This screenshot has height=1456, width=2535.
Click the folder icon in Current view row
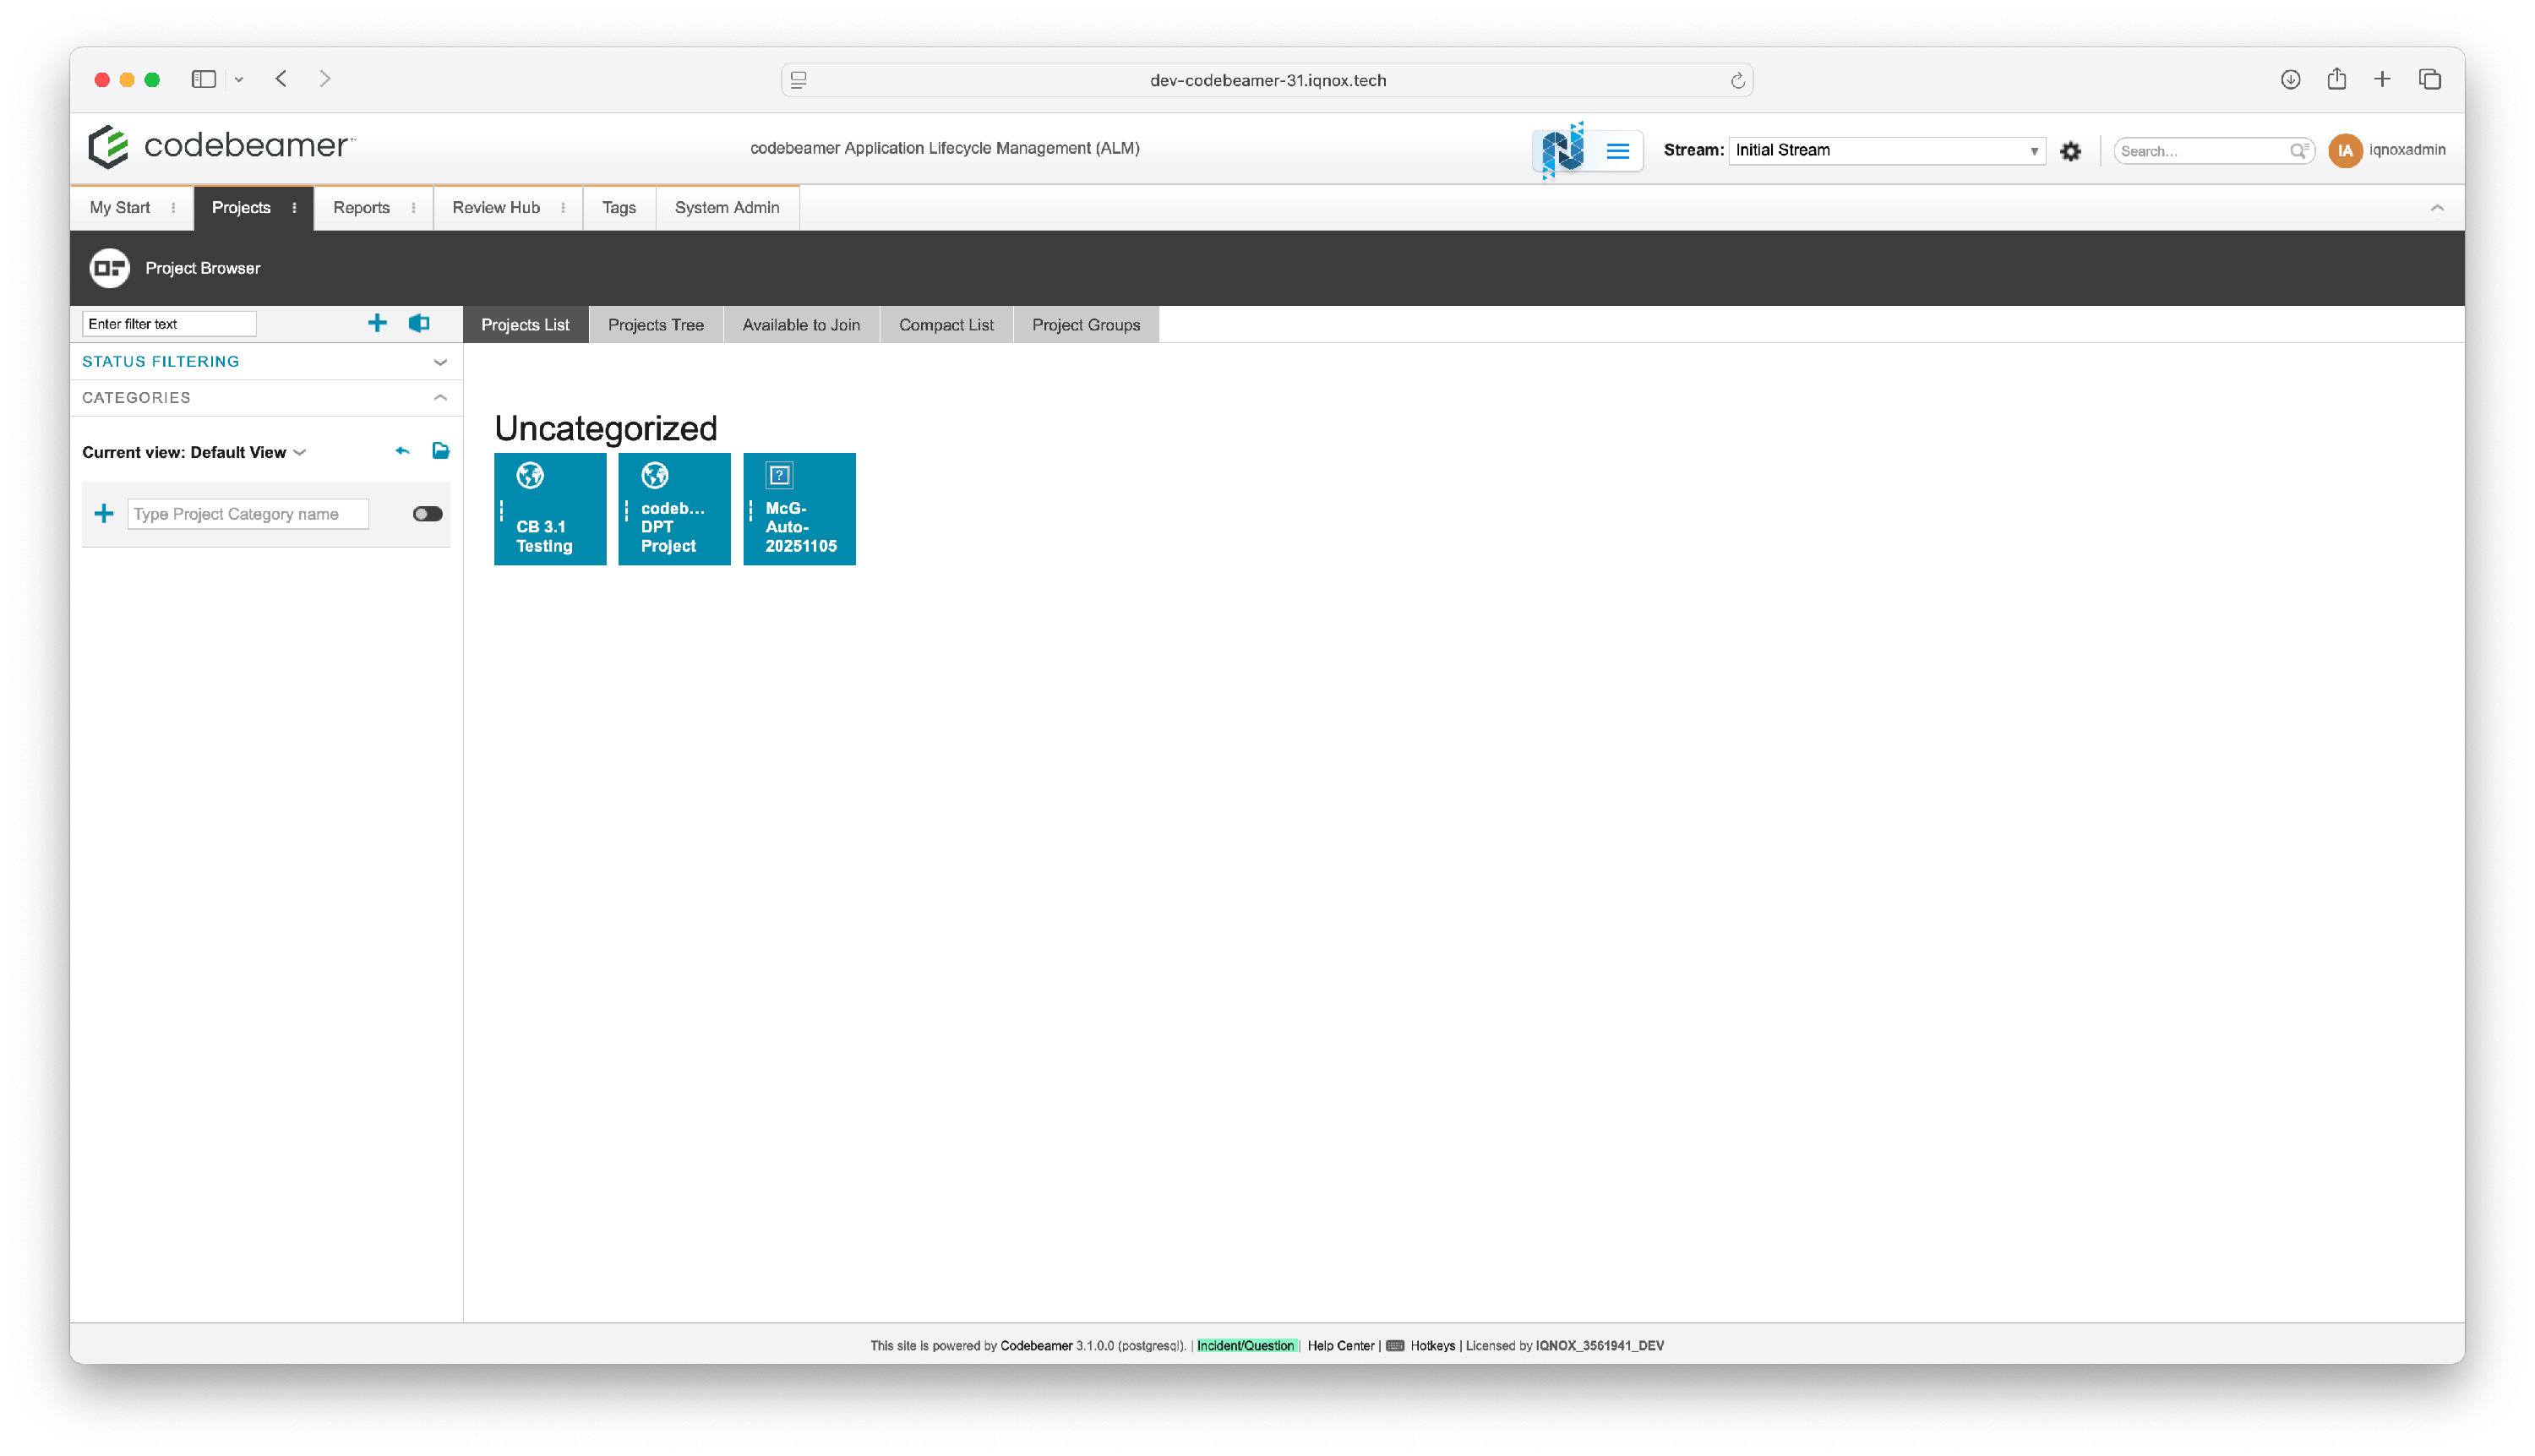coord(440,451)
